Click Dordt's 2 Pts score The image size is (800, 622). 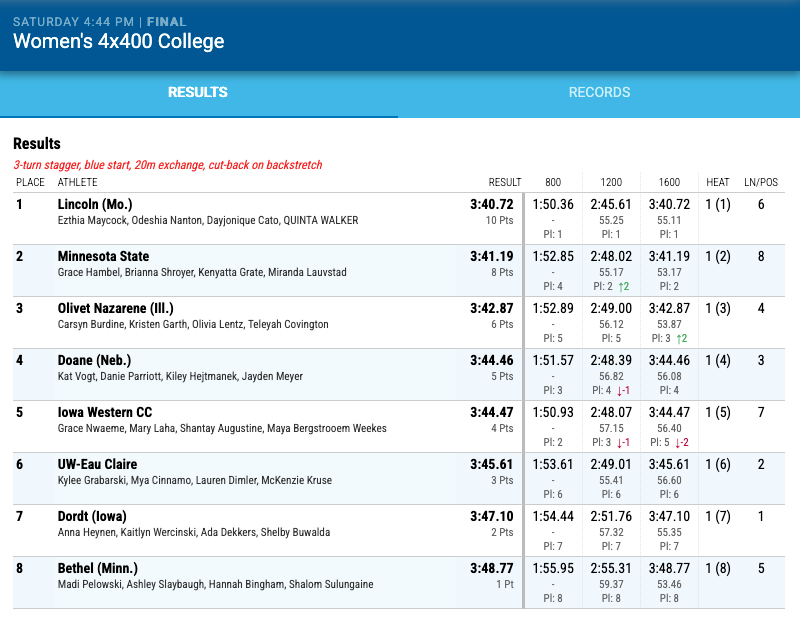coord(502,533)
